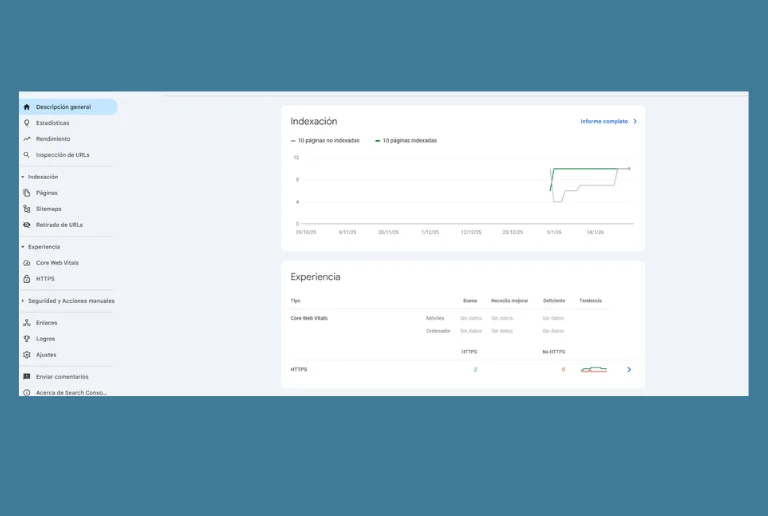Click the Retirada de URLs crossed-eye icon
The image size is (768, 516).
click(27, 225)
